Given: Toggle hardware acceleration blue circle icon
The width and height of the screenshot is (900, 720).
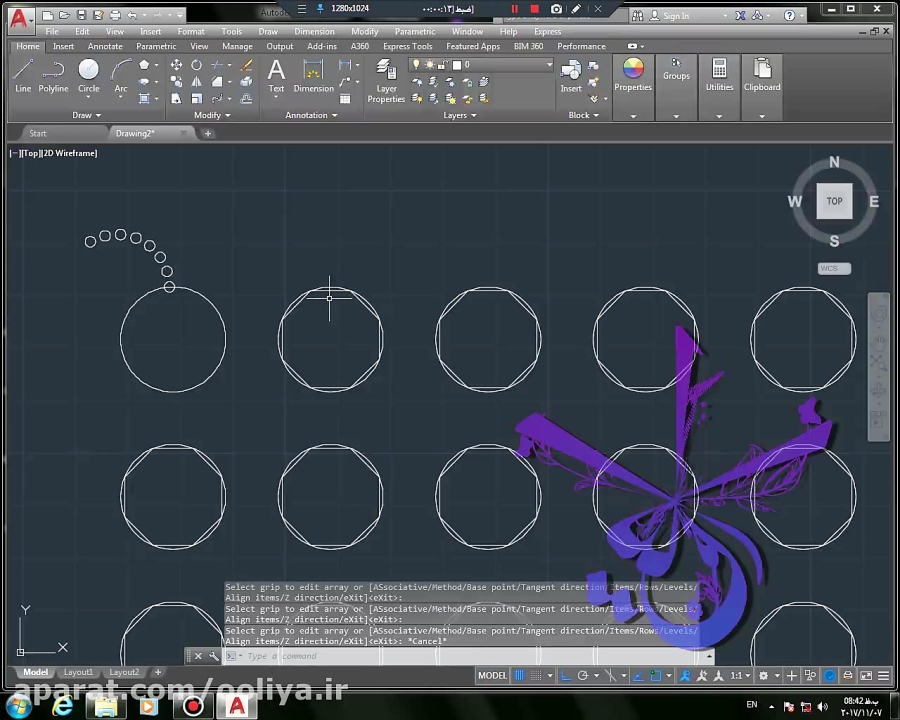Looking at the screenshot, I should click(x=829, y=676).
